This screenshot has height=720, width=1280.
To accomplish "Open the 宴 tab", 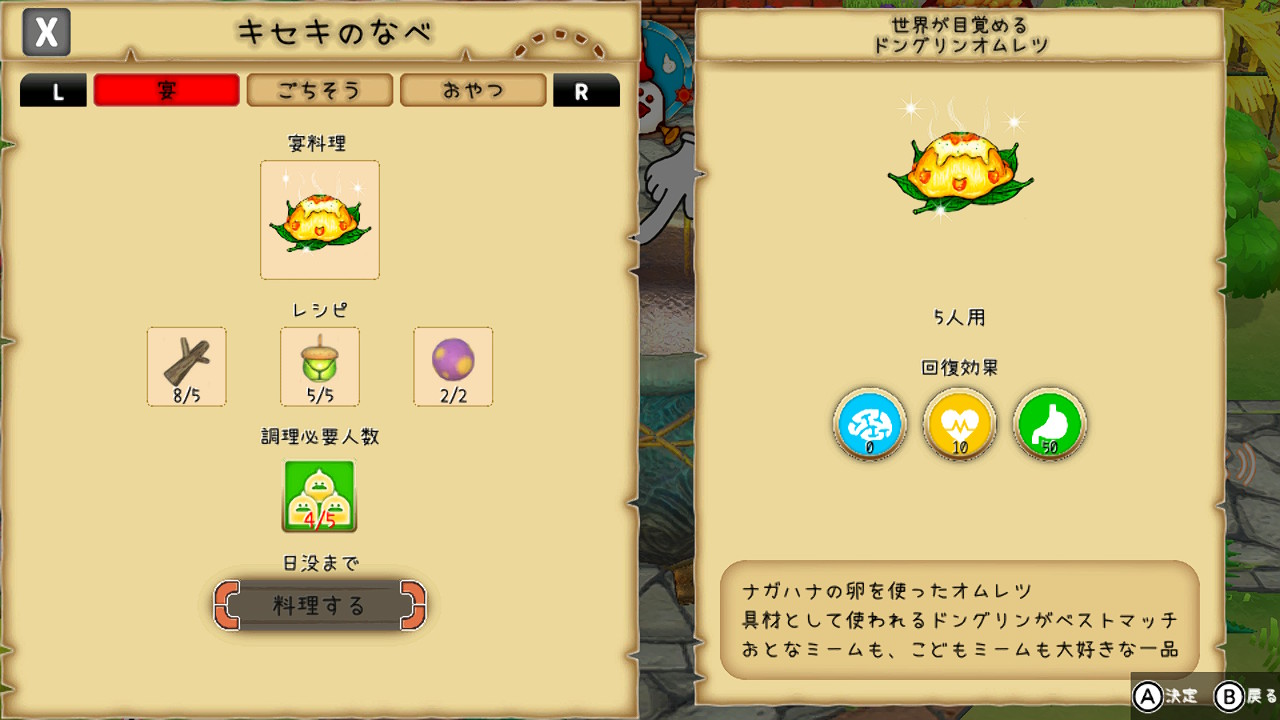I will (x=167, y=90).
